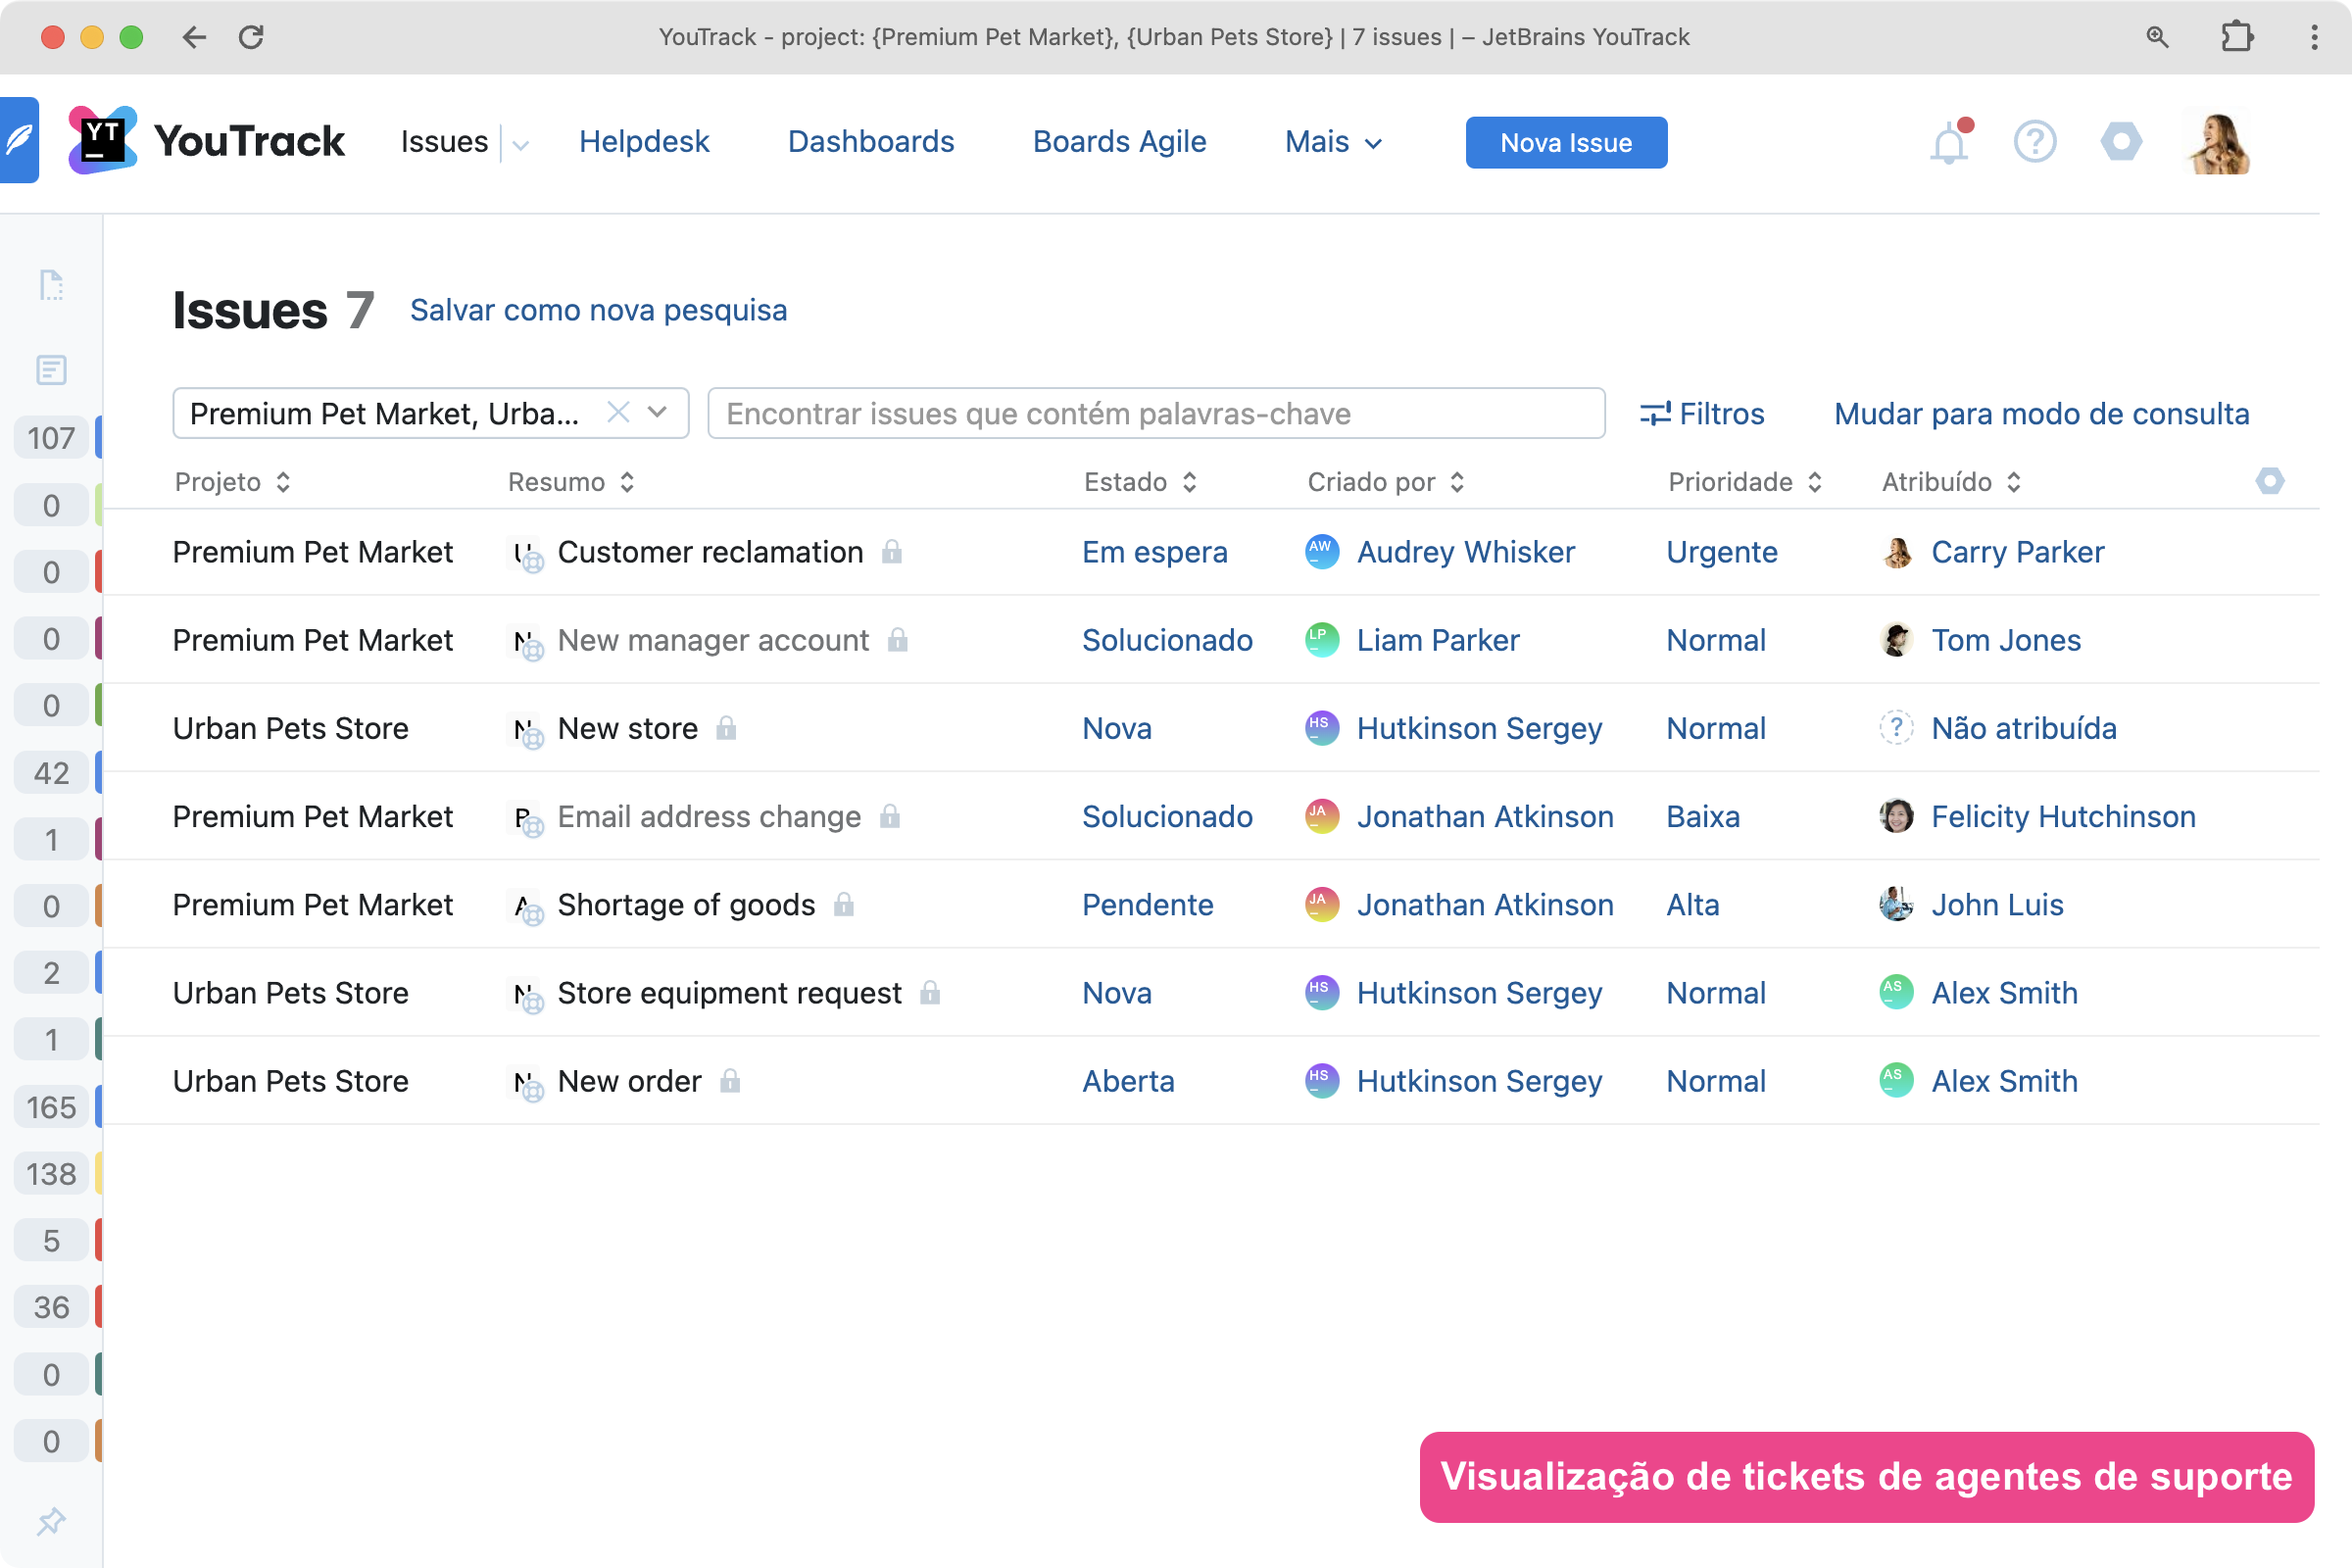Click the help question mark icon
The image size is (2352, 1568).
tap(2034, 142)
